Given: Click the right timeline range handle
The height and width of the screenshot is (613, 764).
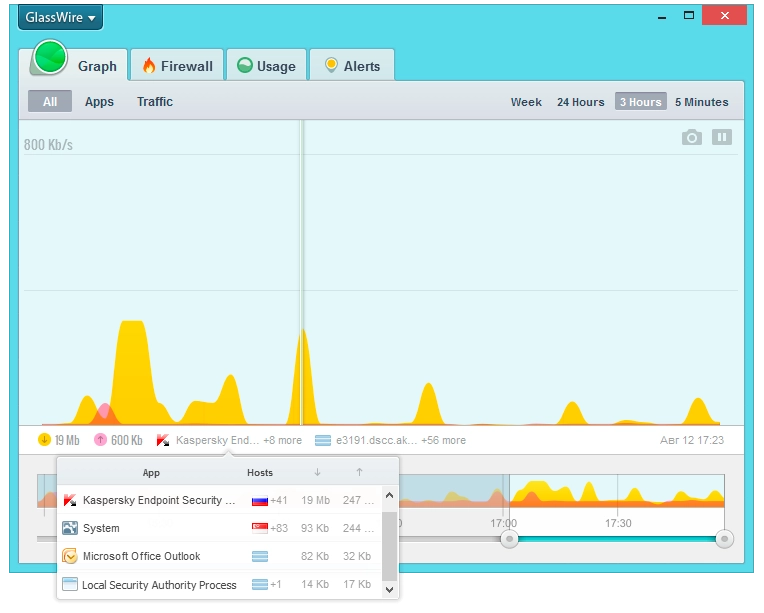Looking at the screenshot, I should [725, 539].
